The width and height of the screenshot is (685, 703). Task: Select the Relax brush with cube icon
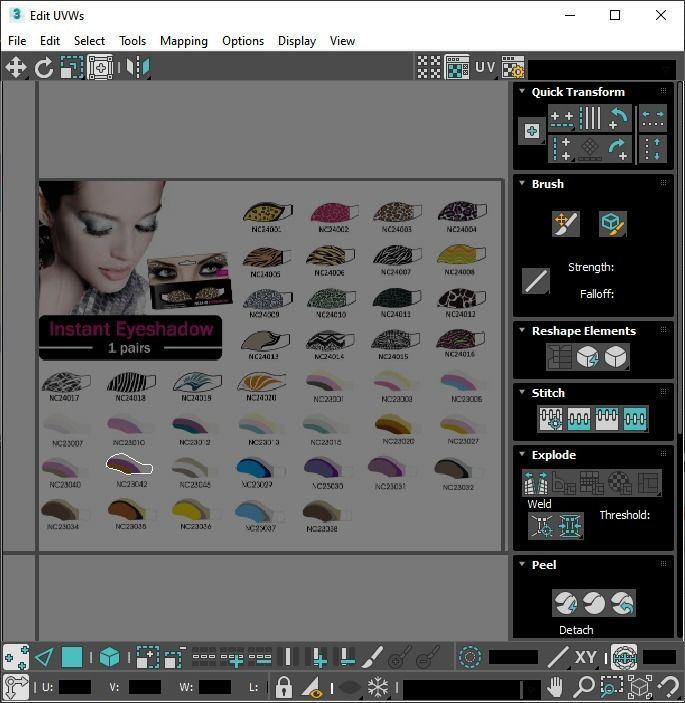pos(612,224)
